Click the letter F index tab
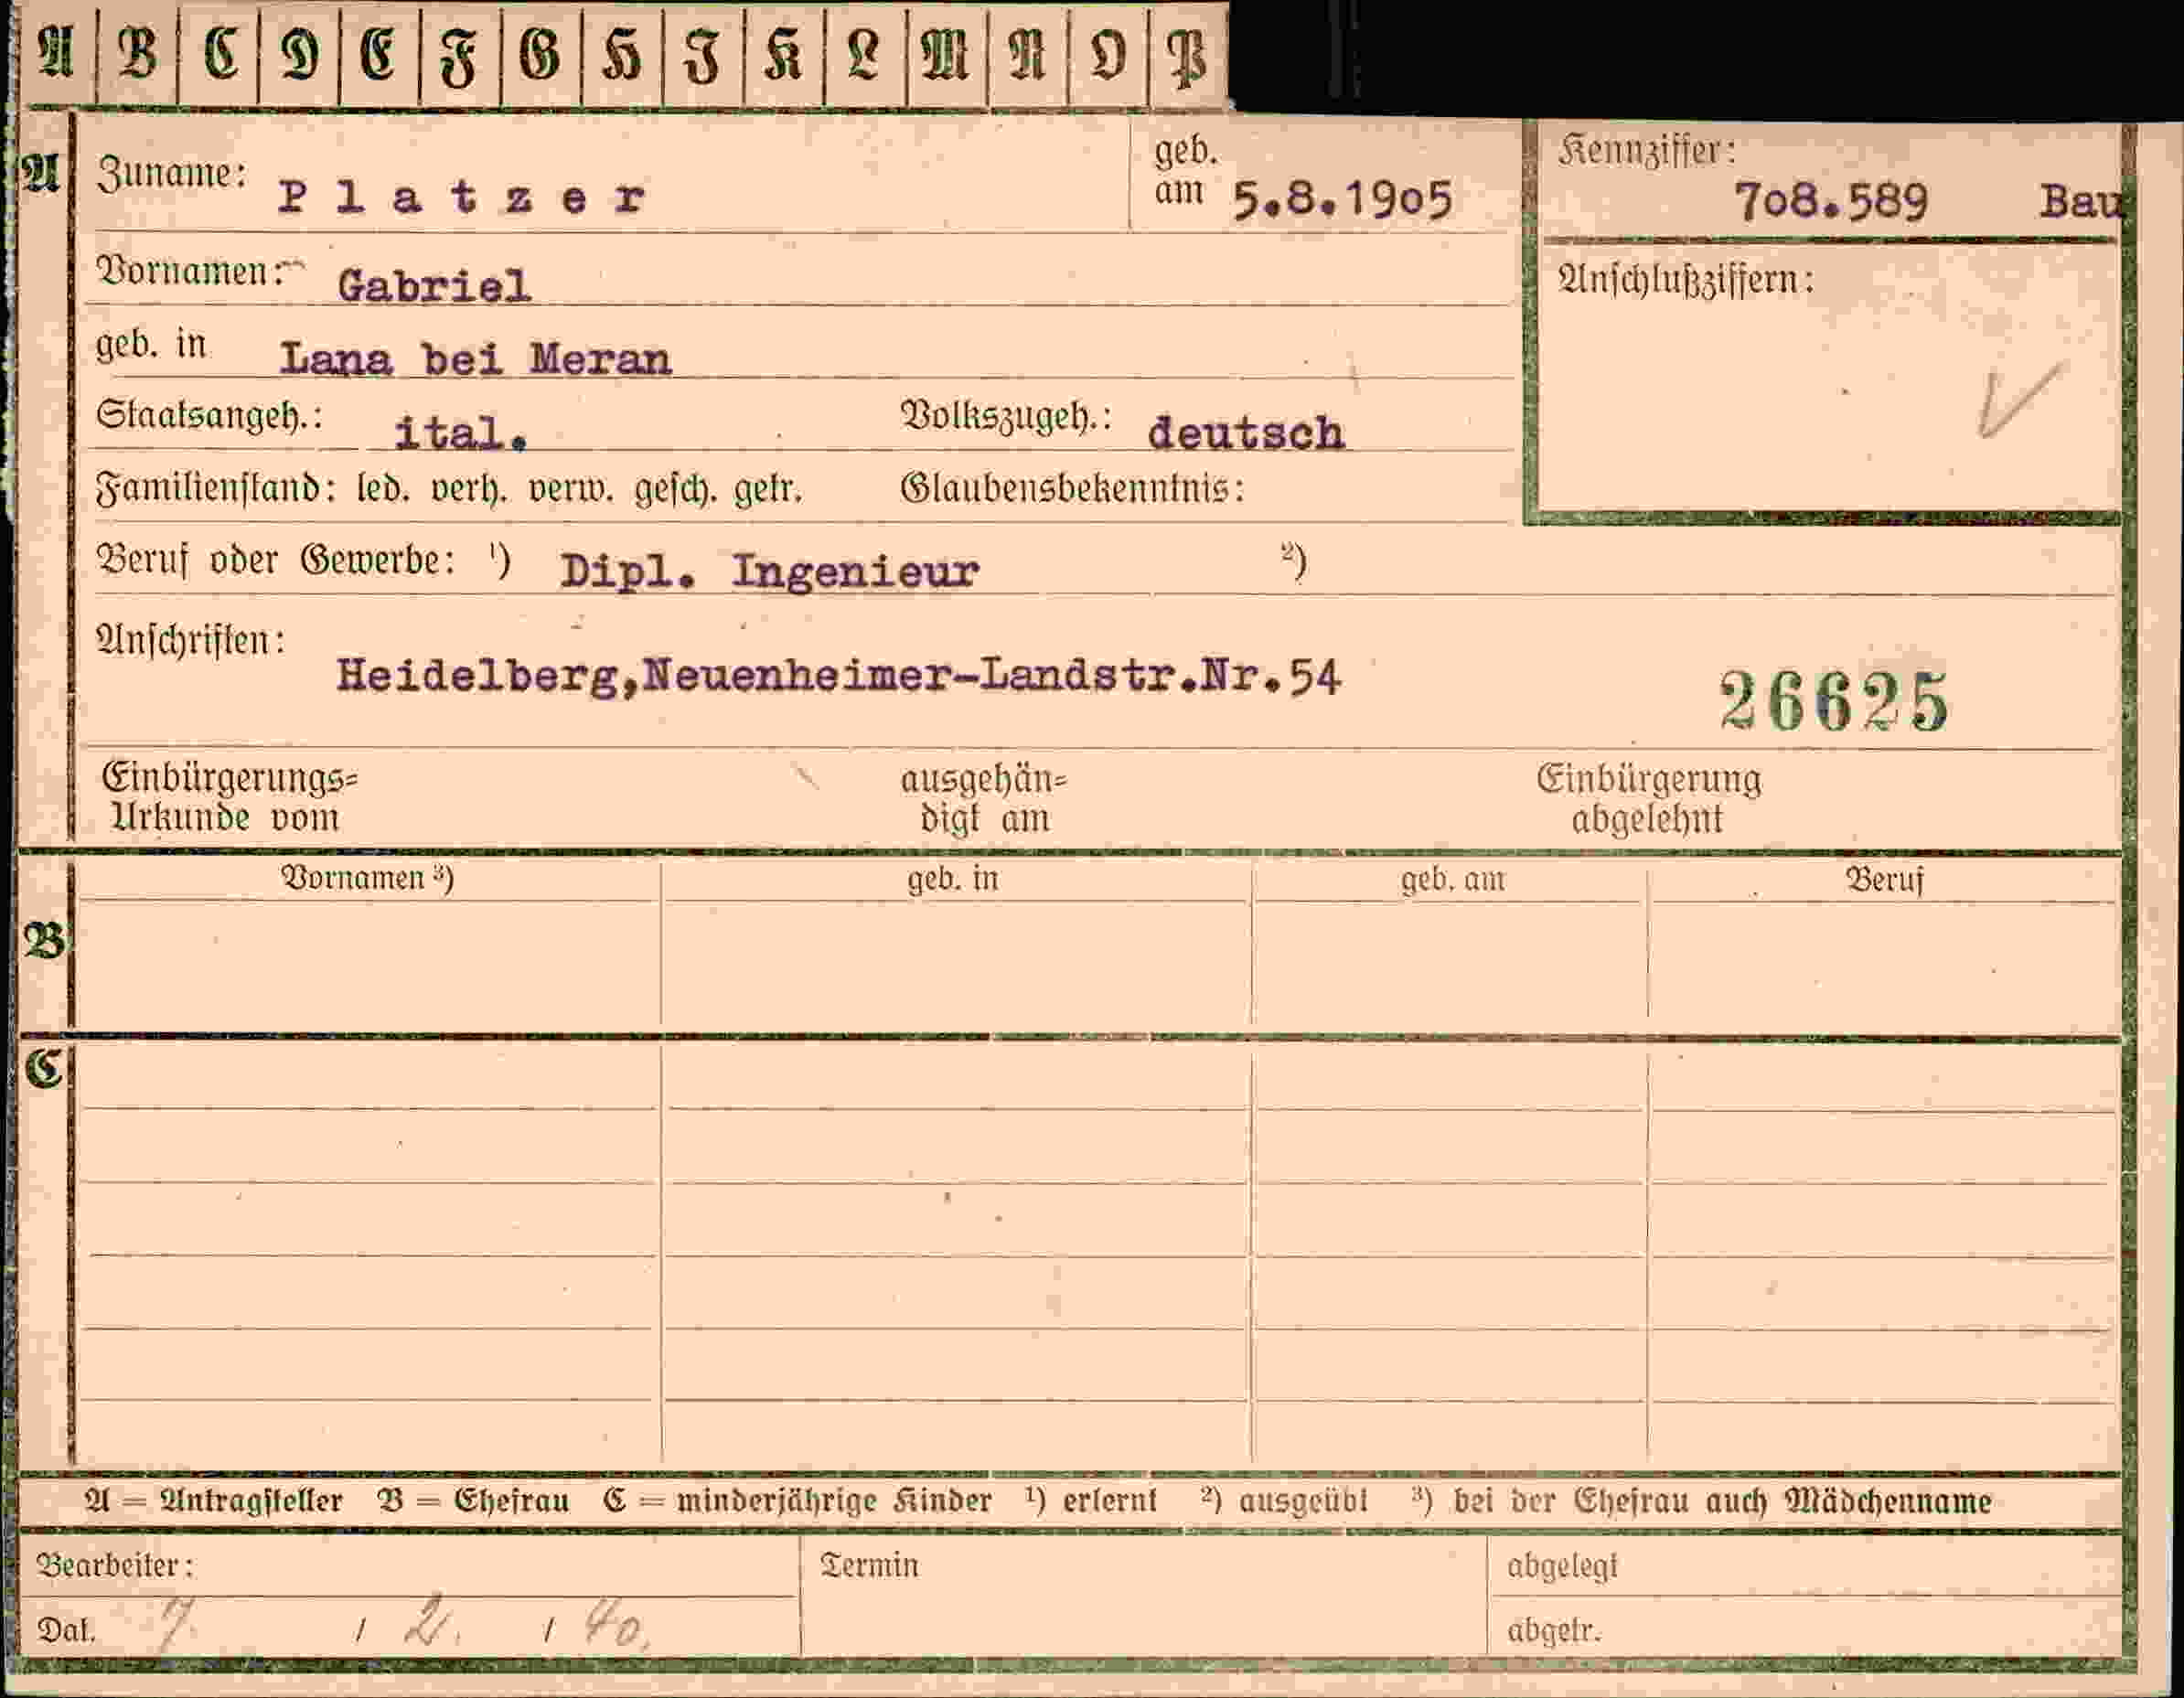 click(x=461, y=54)
